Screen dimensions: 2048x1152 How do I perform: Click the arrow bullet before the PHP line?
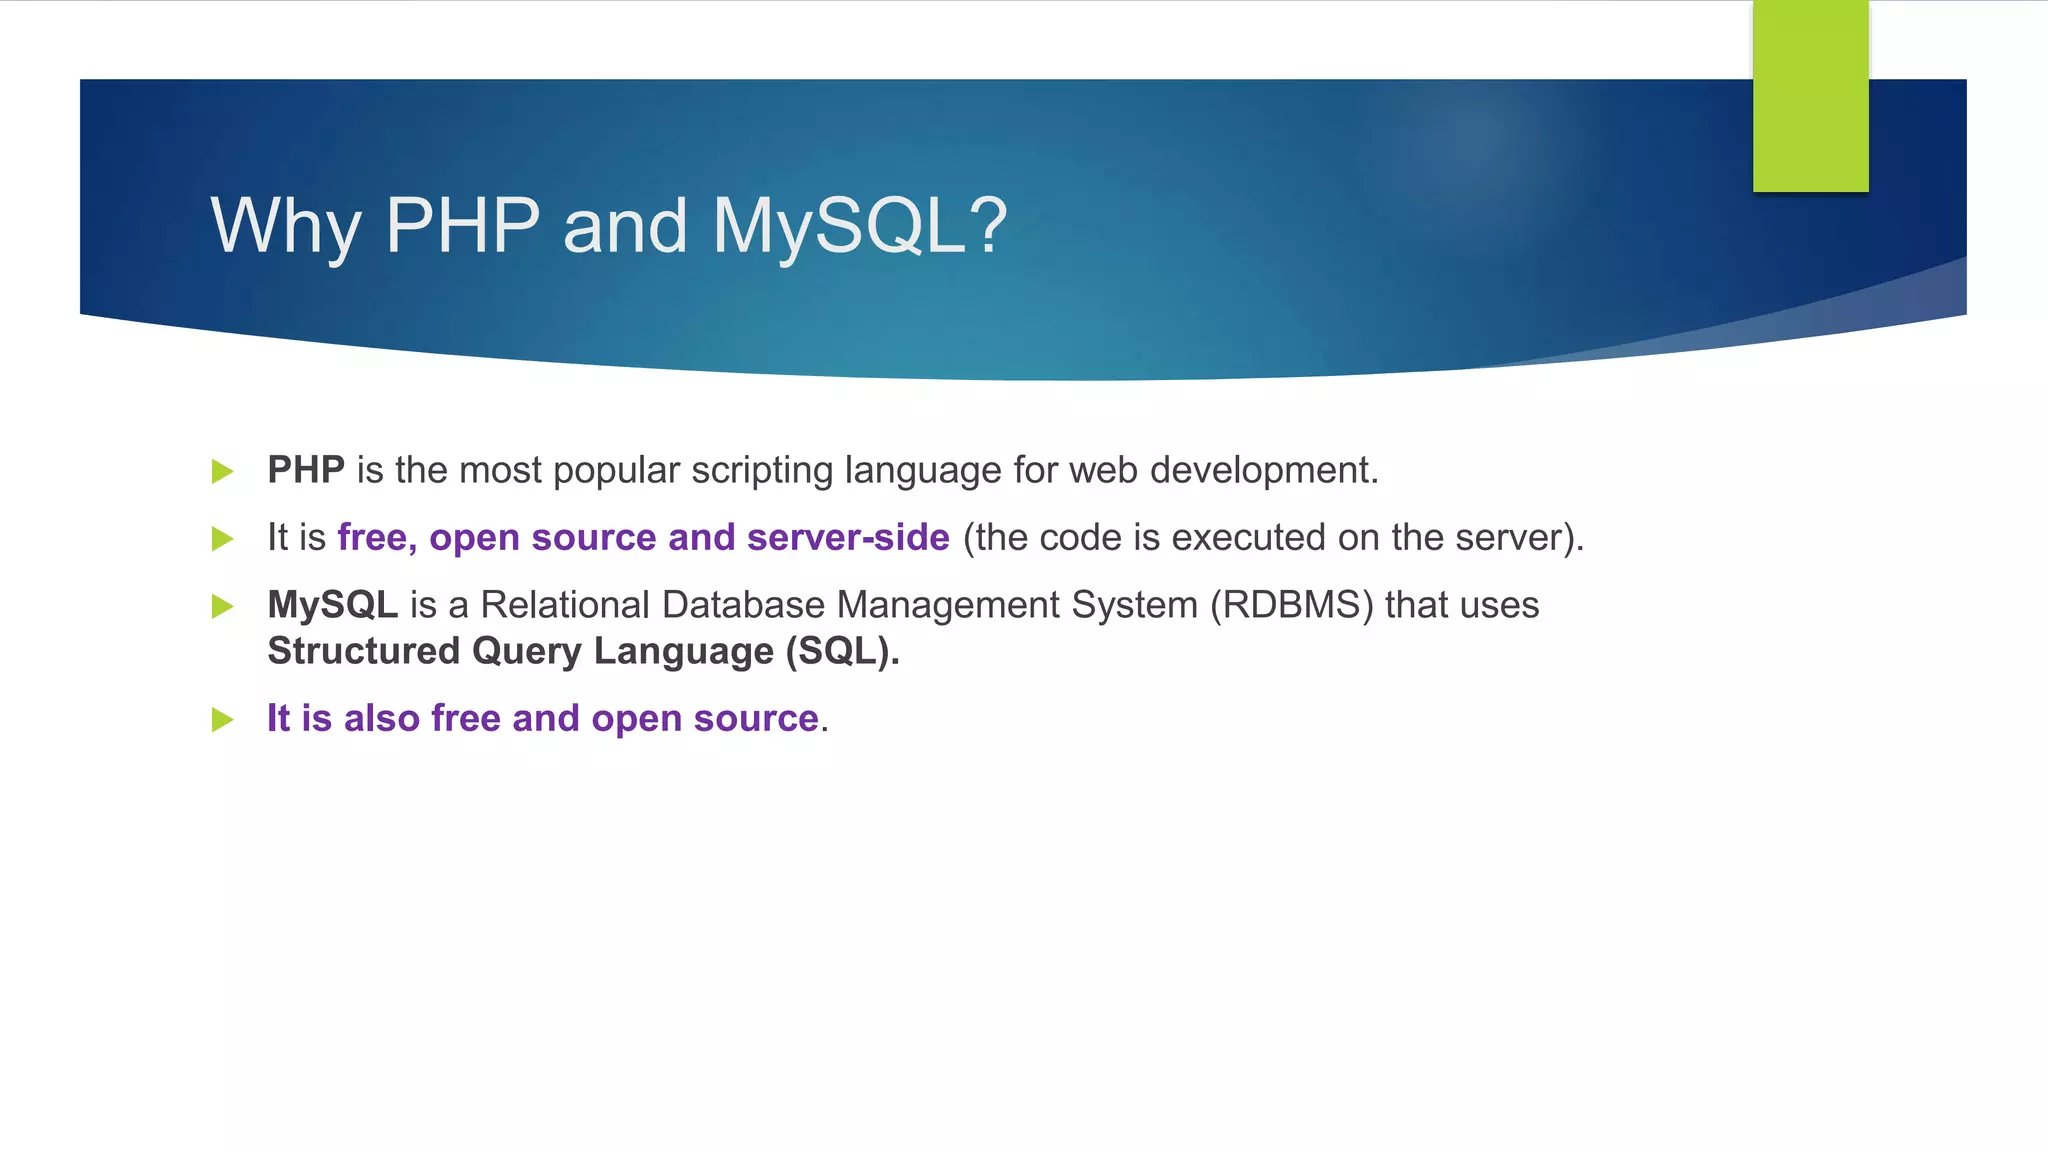(222, 471)
